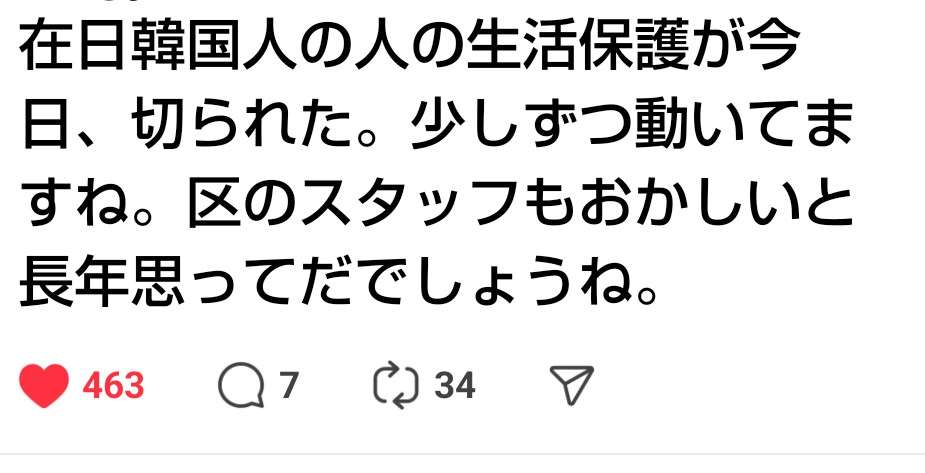The image size is (925, 473).
Task: Click the line starting すね。区のスタッフ
Action: tap(439, 206)
